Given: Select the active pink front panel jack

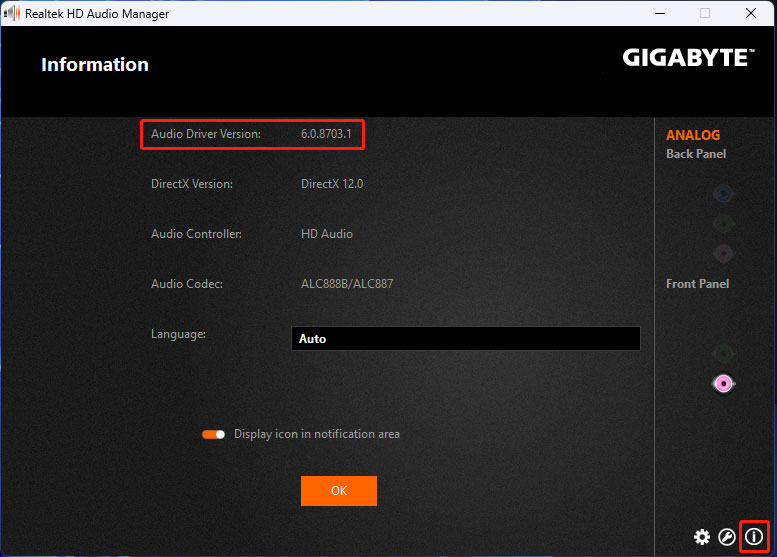Looking at the screenshot, I should 723,384.
